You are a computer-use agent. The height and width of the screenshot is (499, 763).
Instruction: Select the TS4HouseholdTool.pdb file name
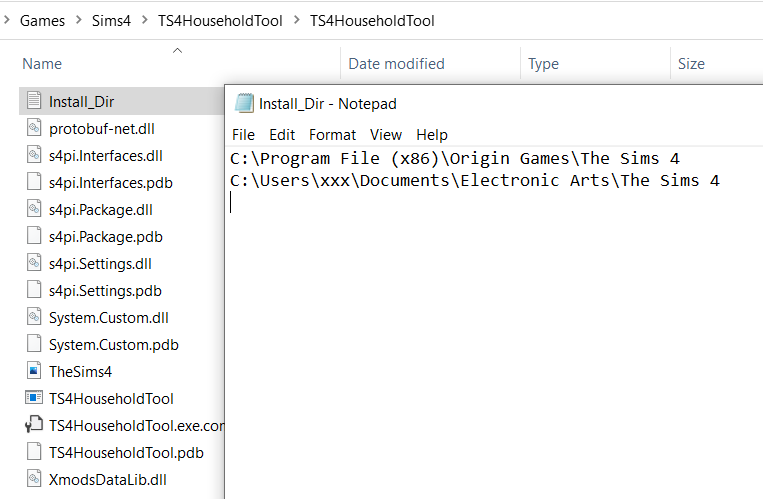(126, 453)
